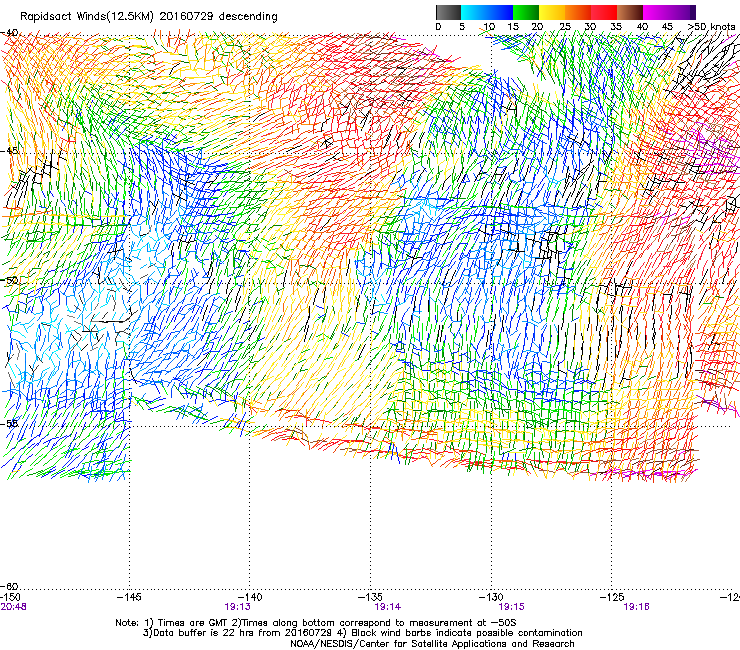Select the orange 25-30 knots legend swatch
Image resolution: width=740 pixels, height=650 pixels.
pyautogui.click(x=578, y=12)
